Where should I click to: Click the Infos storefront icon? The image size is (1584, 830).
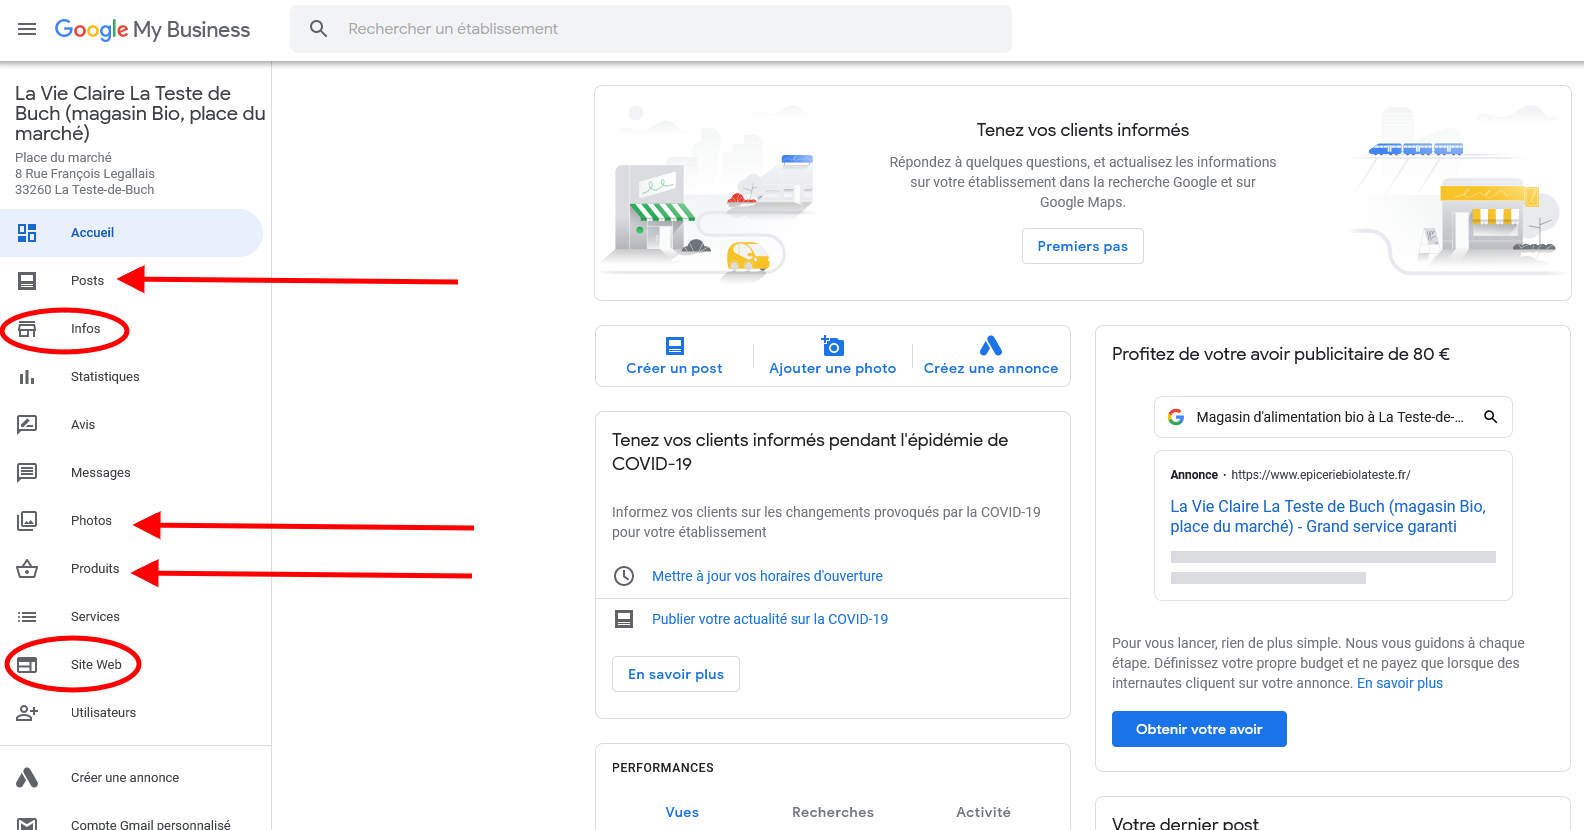click(x=27, y=329)
